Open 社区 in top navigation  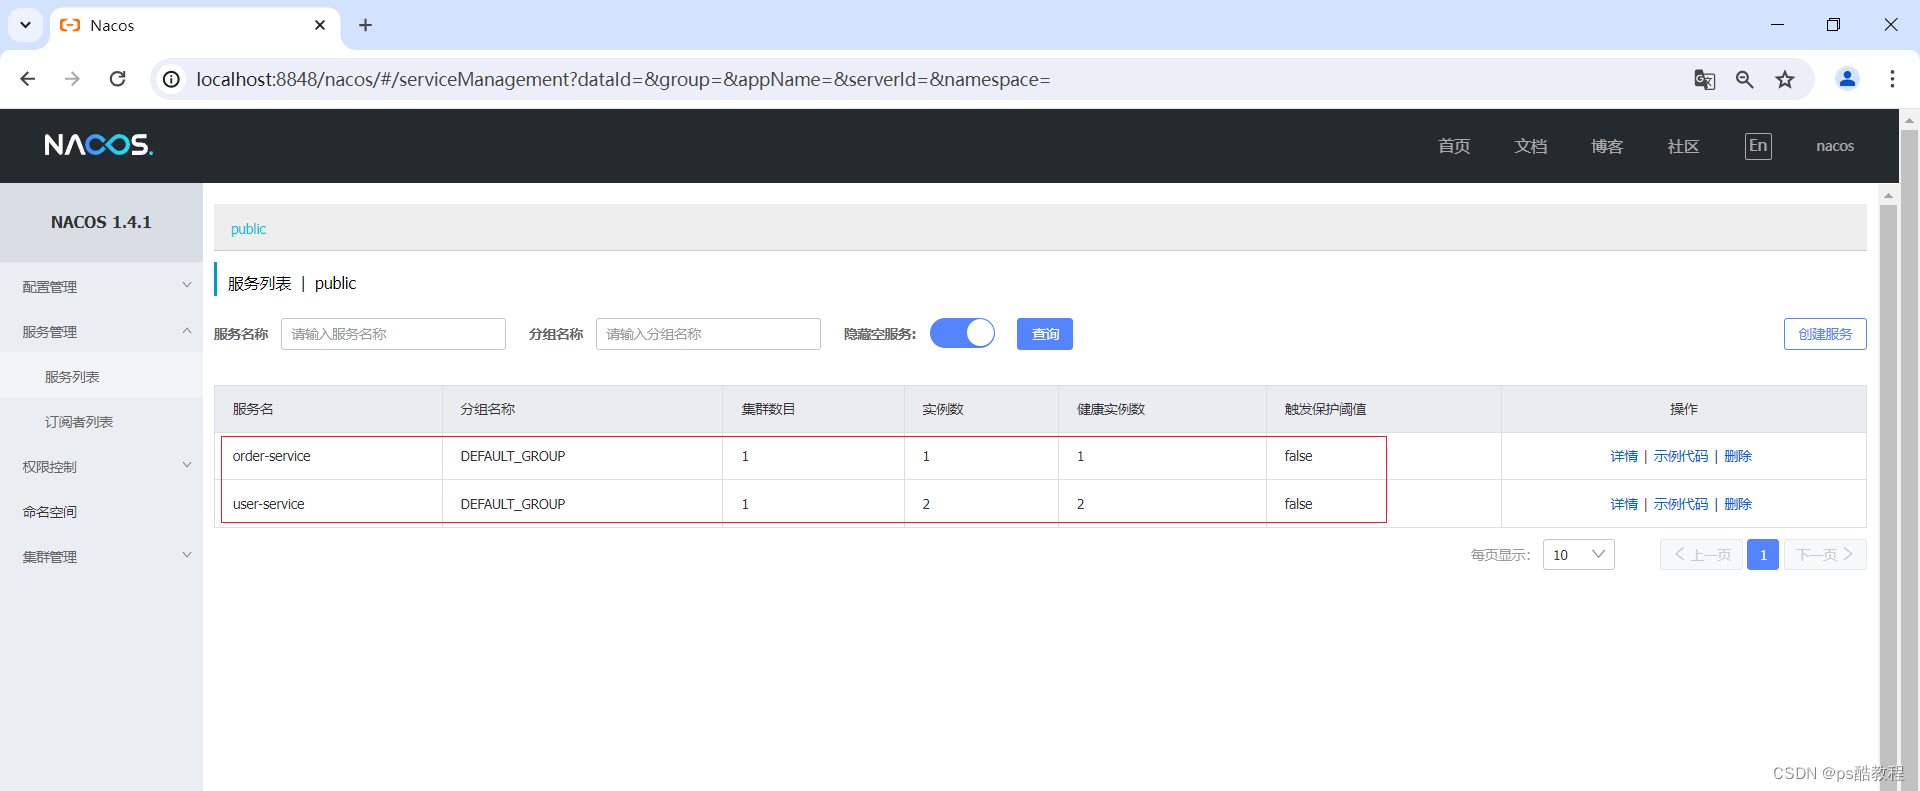tap(1683, 146)
